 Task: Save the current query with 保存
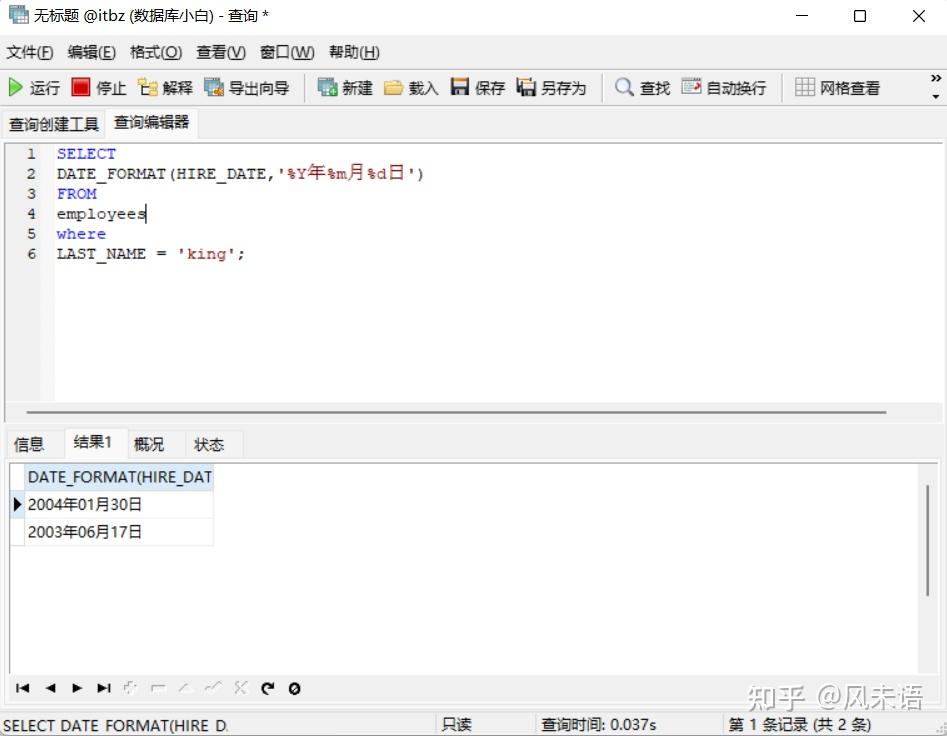pos(477,87)
